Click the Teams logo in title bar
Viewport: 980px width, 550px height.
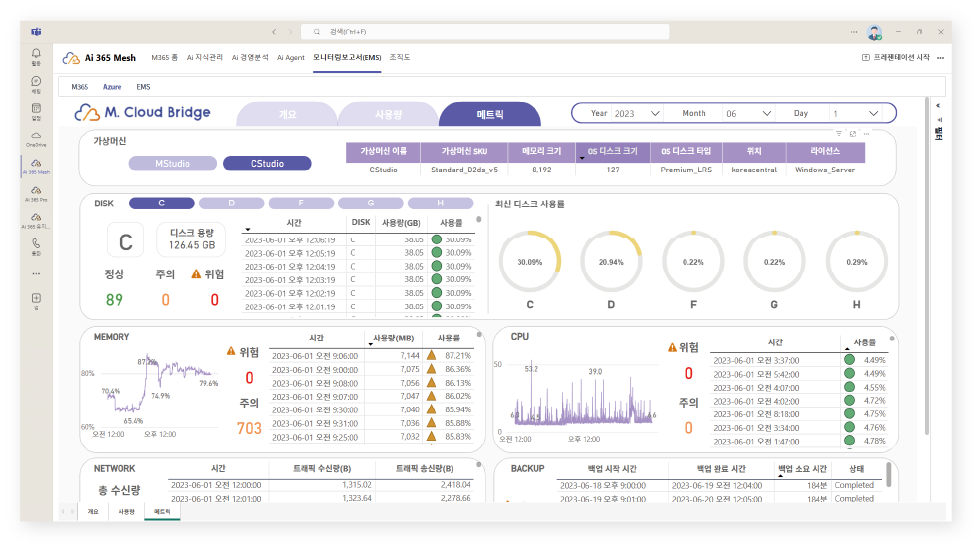pyautogui.click(x=36, y=31)
